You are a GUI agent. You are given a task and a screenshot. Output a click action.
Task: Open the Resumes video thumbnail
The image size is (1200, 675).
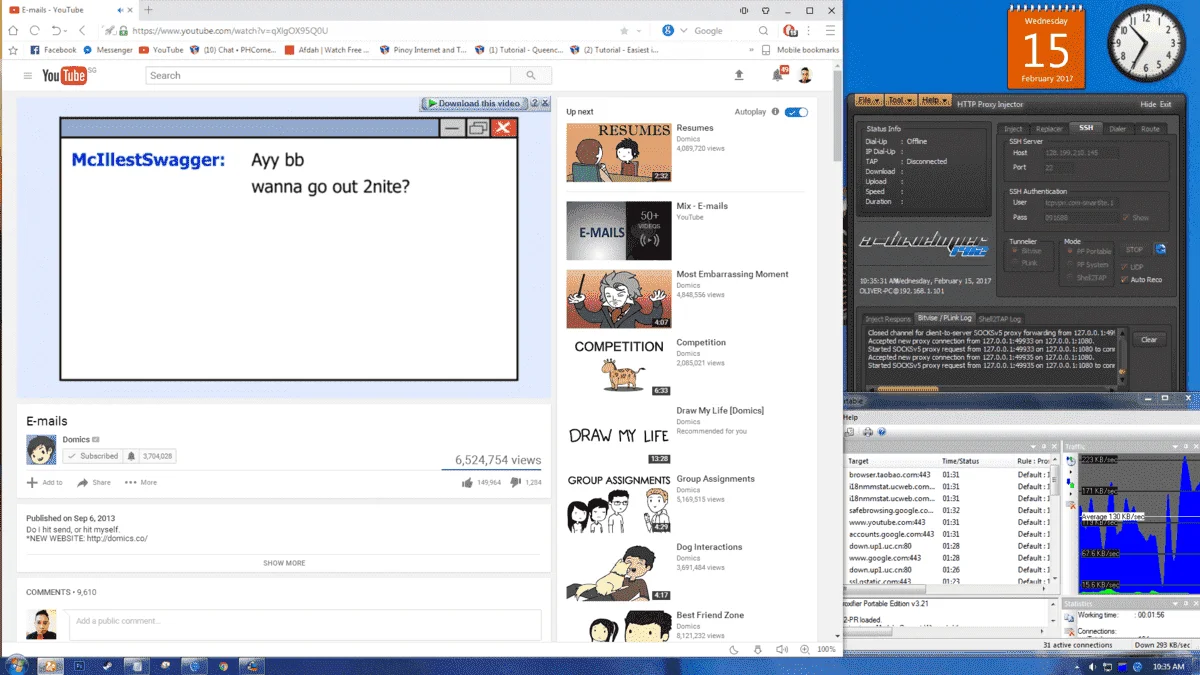point(619,152)
